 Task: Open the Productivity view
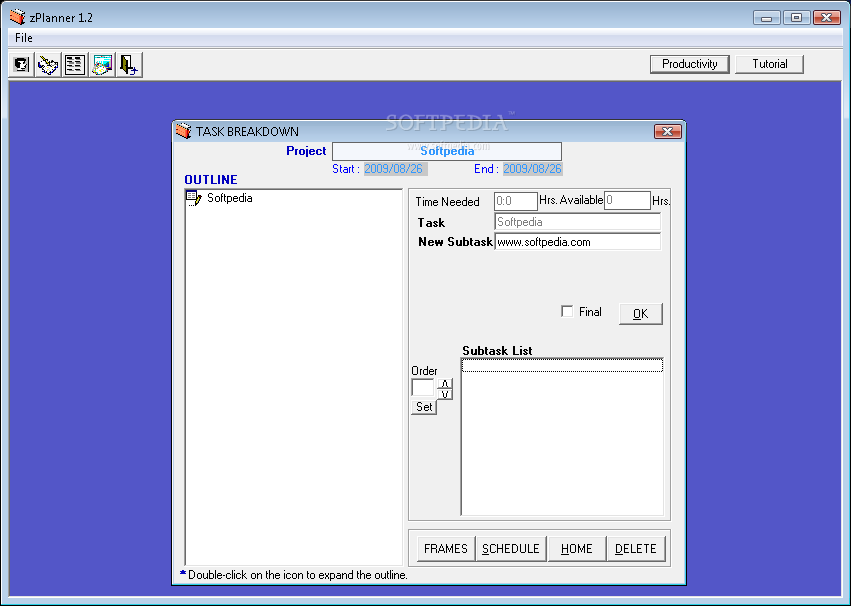(689, 64)
